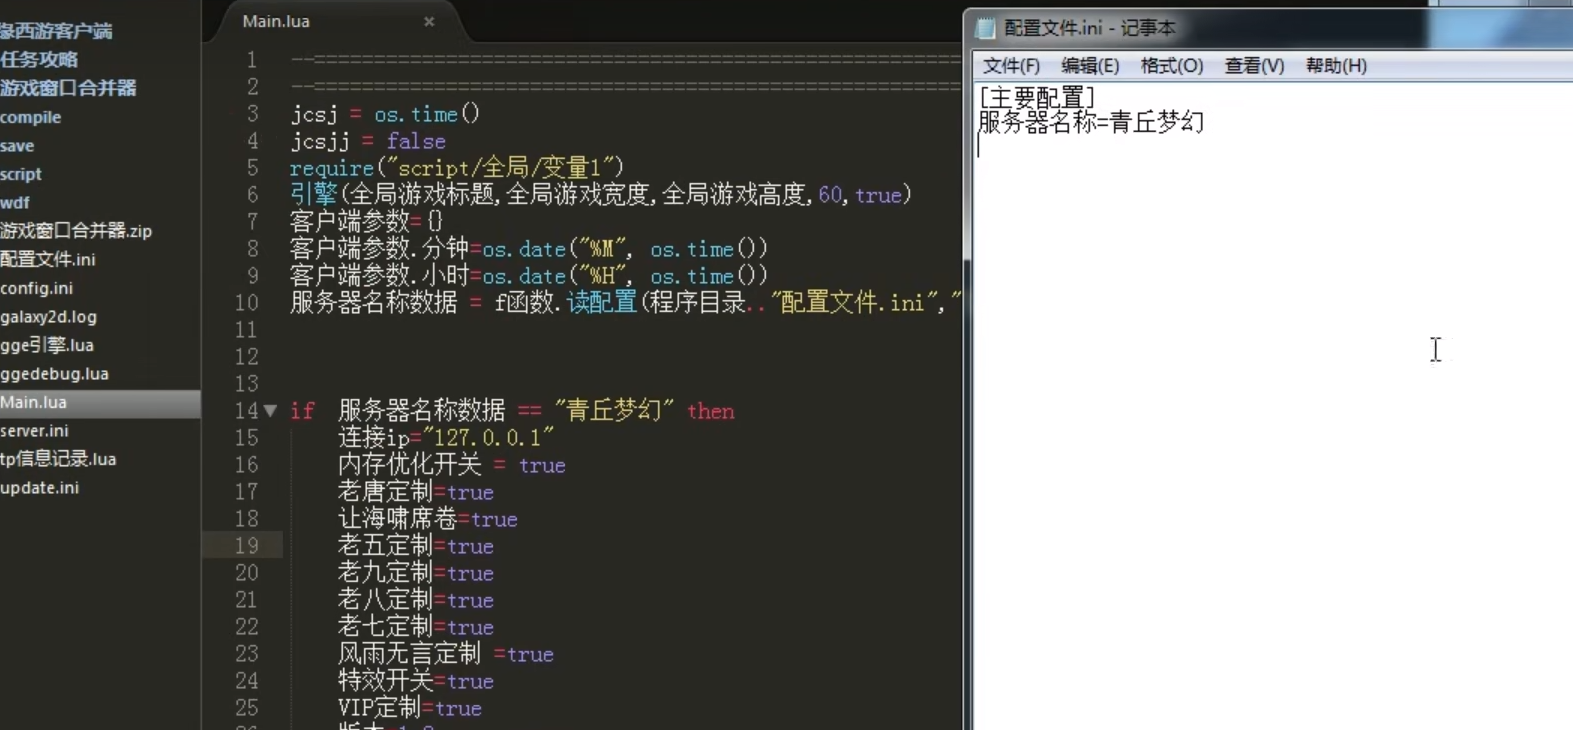The height and width of the screenshot is (730, 1573).
Task: Click the 特效开关=true code line
Action: coord(416,681)
